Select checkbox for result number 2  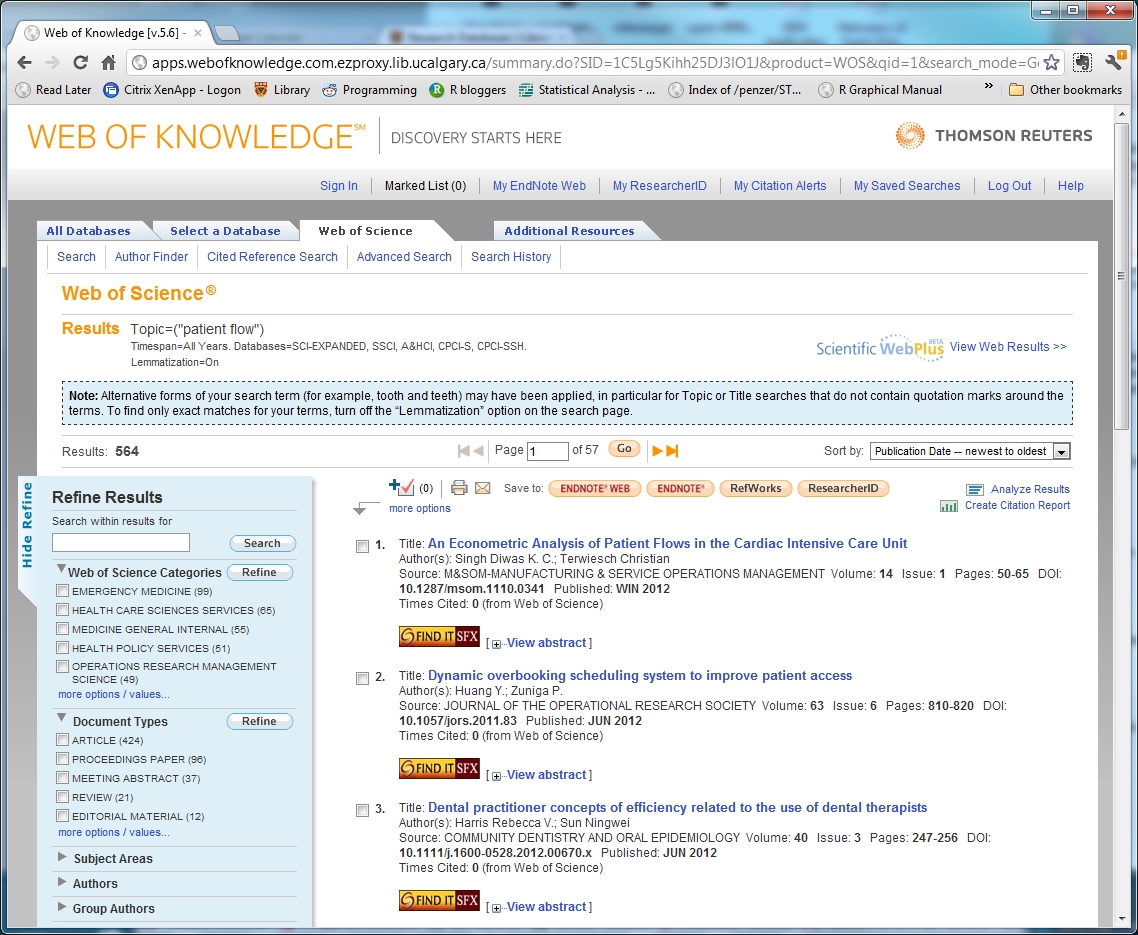[x=362, y=679]
